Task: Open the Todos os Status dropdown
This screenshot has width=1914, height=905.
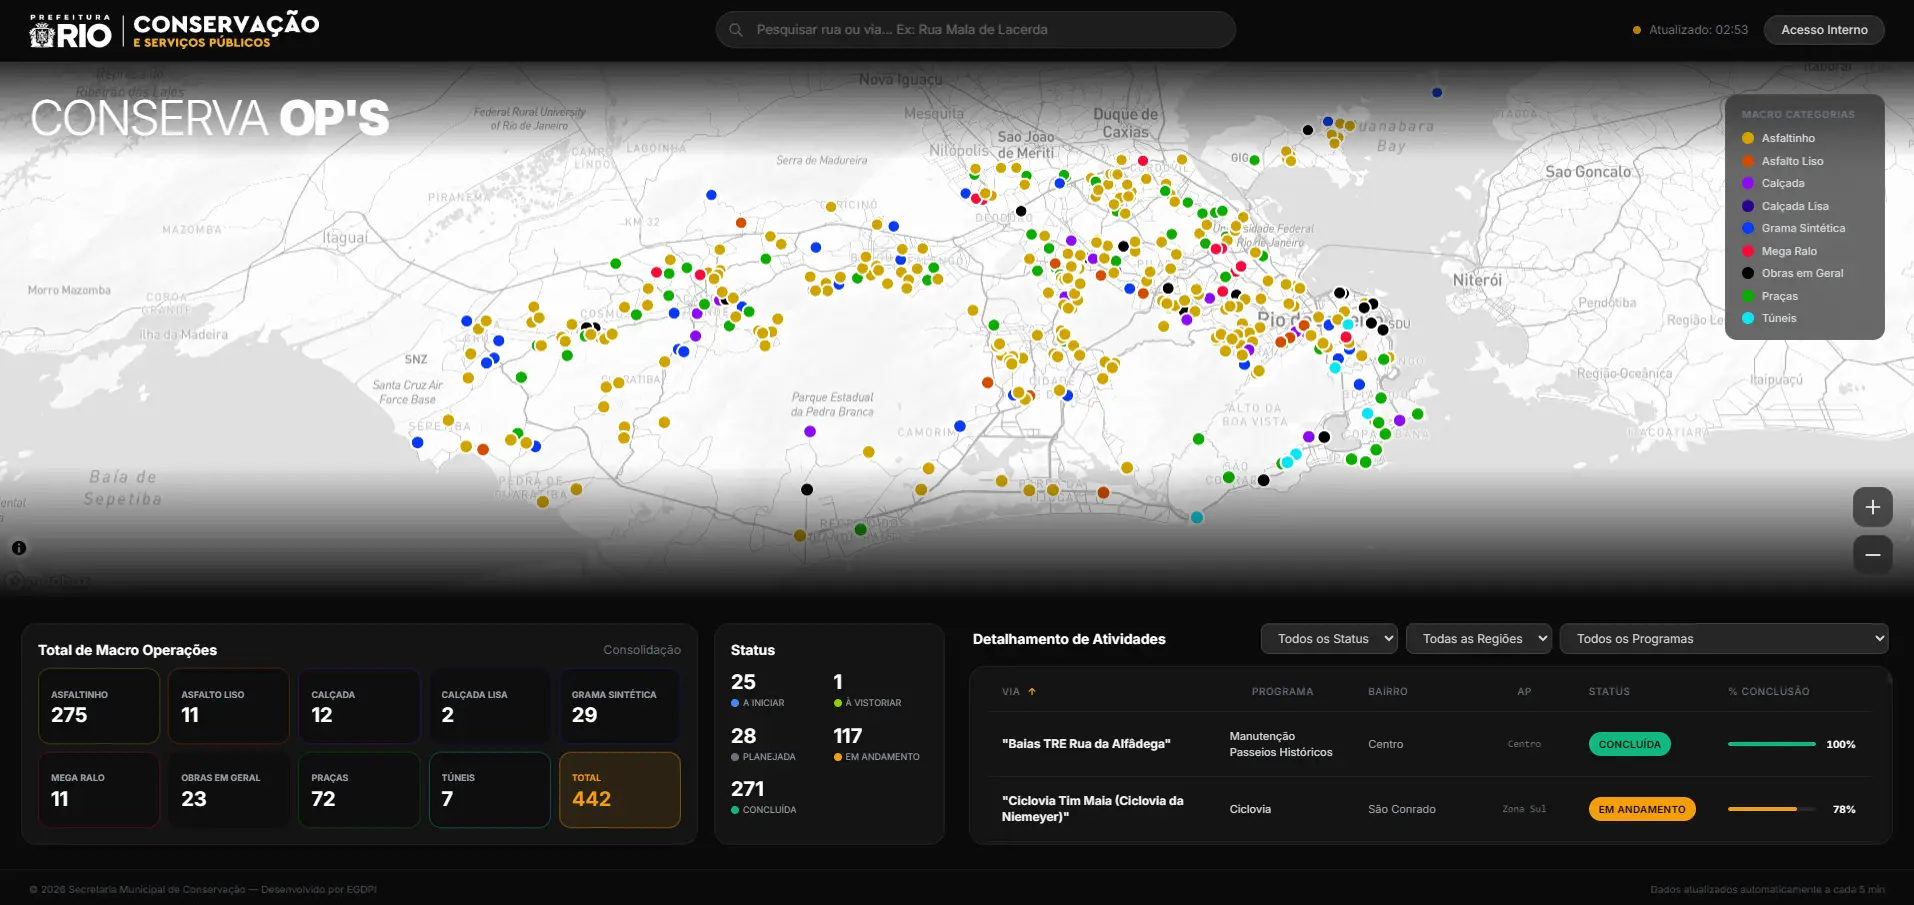Action: click(1329, 639)
